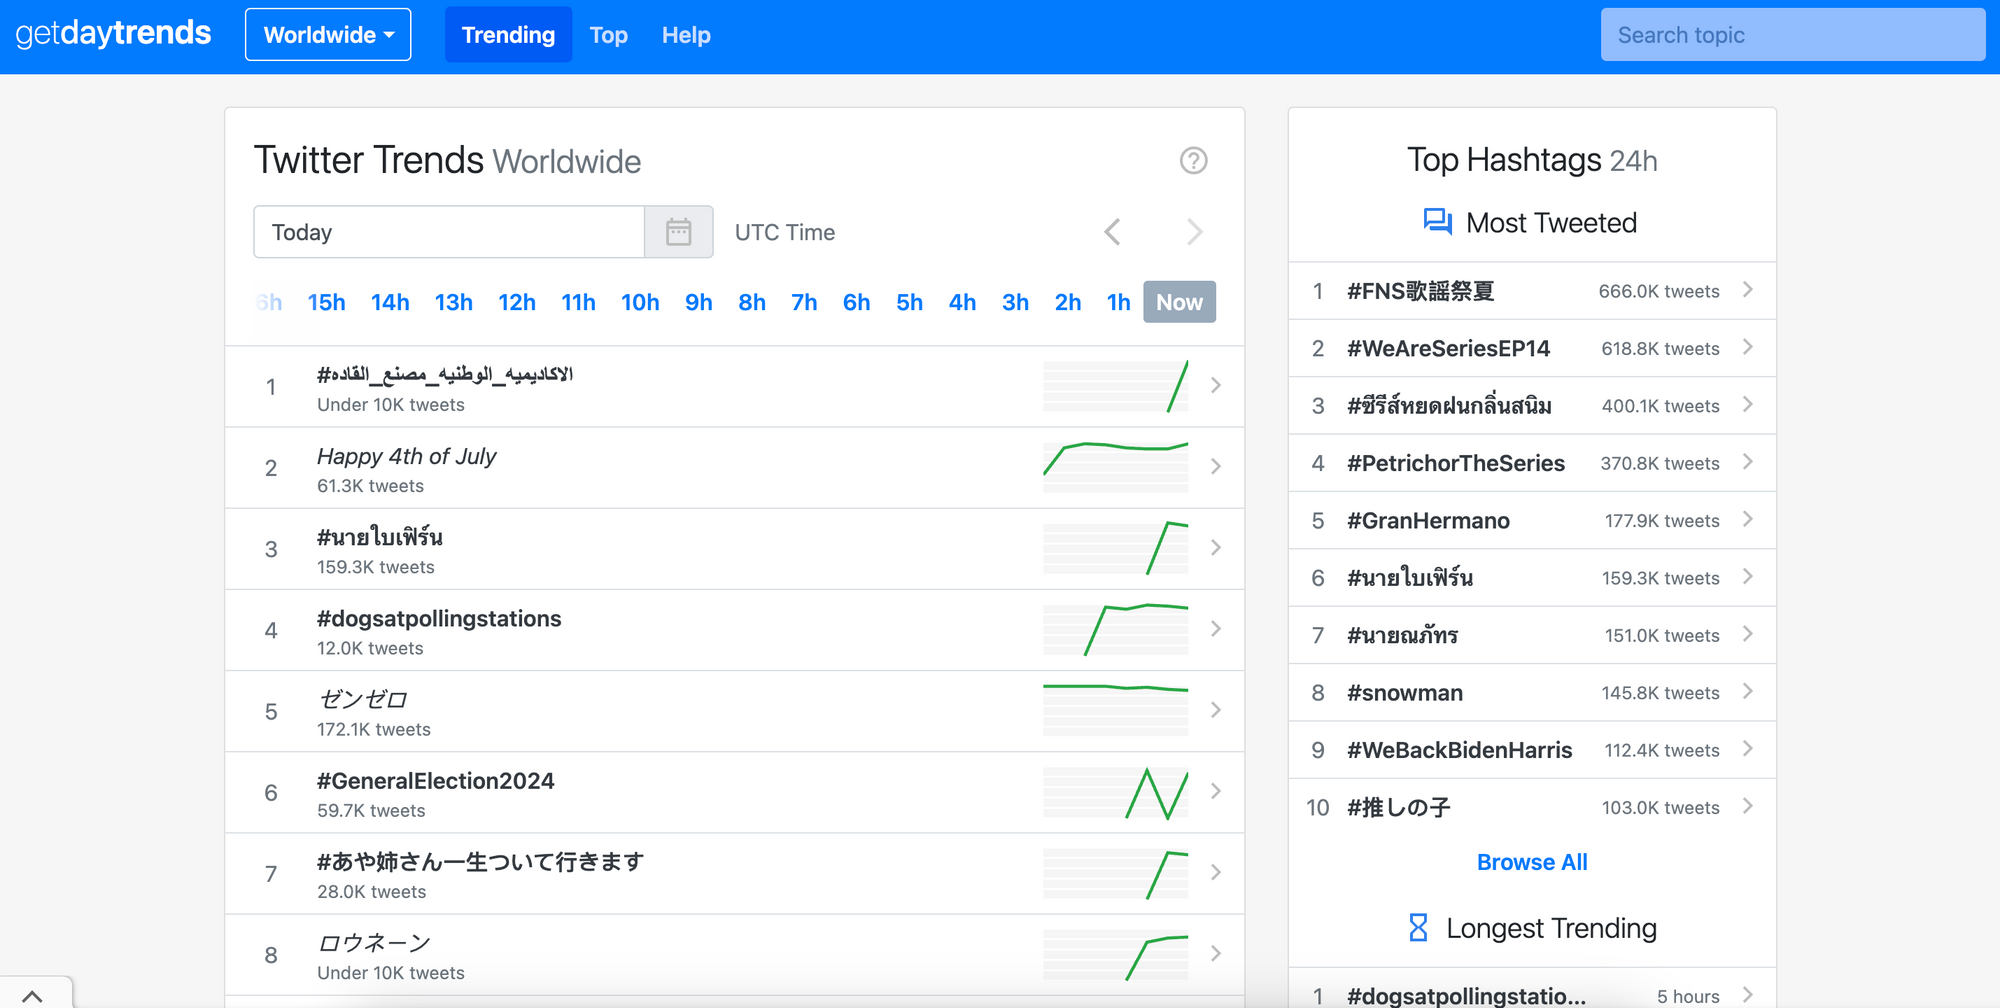The width and height of the screenshot is (2000, 1008).
Task: Click the help question mark icon
Action: tap(1194, 160)
